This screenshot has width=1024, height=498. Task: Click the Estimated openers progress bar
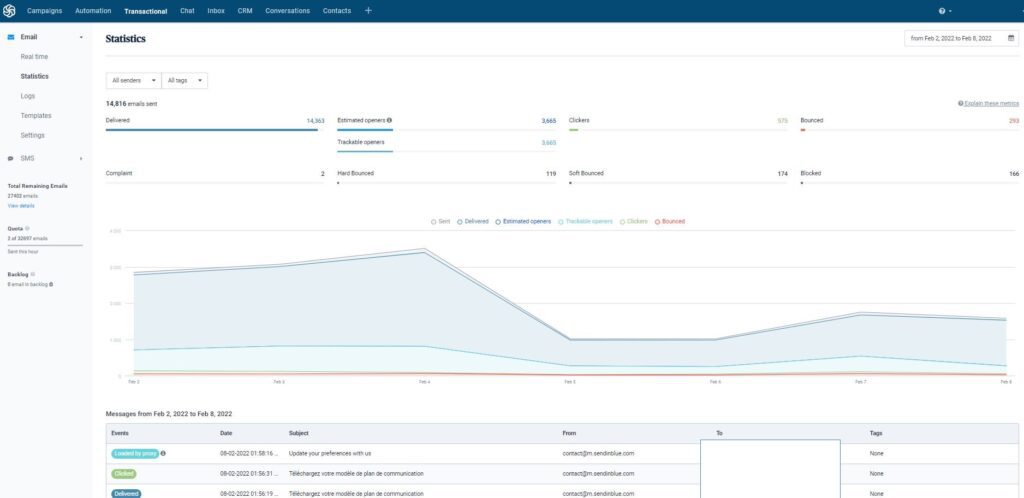coord(447,130)
